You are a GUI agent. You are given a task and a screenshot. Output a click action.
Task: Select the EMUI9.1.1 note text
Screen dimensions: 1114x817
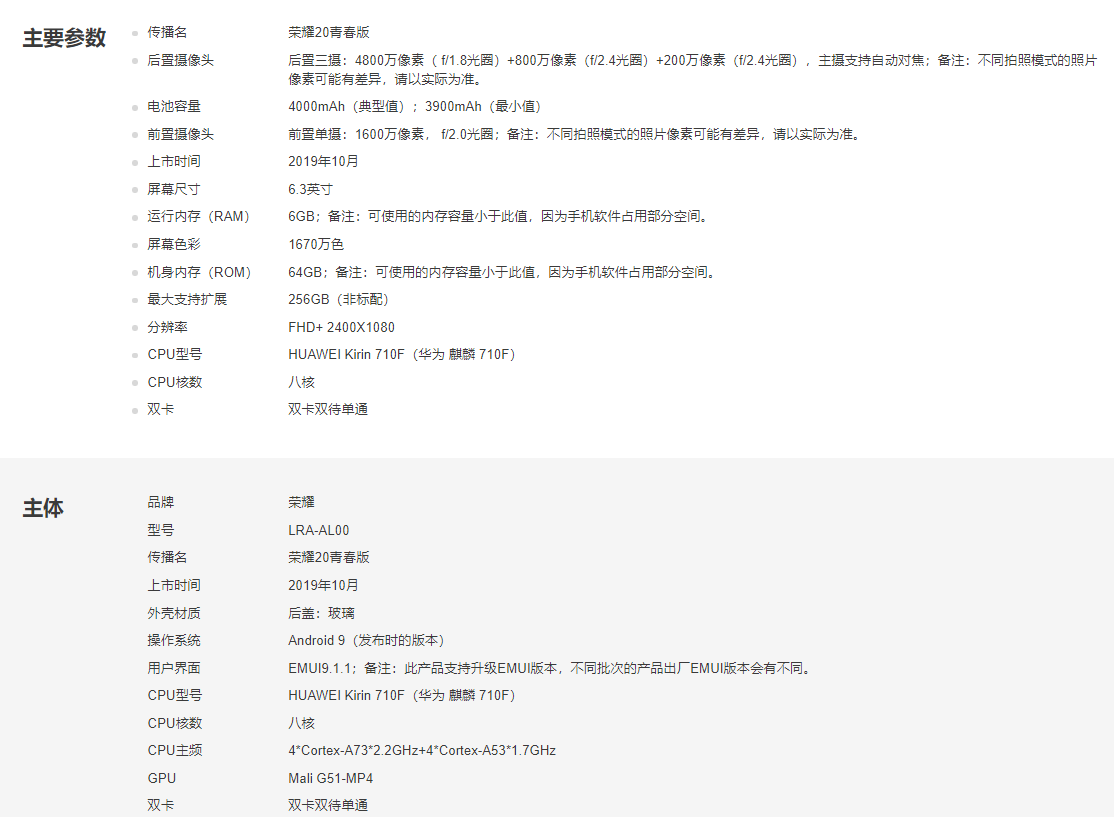point(550,668)
